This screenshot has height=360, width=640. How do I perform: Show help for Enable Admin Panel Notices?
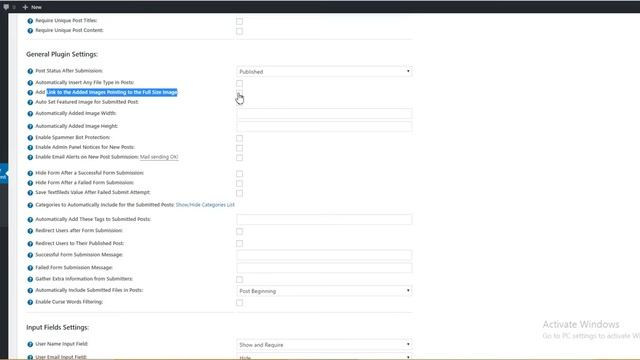(x=30, y=147)
